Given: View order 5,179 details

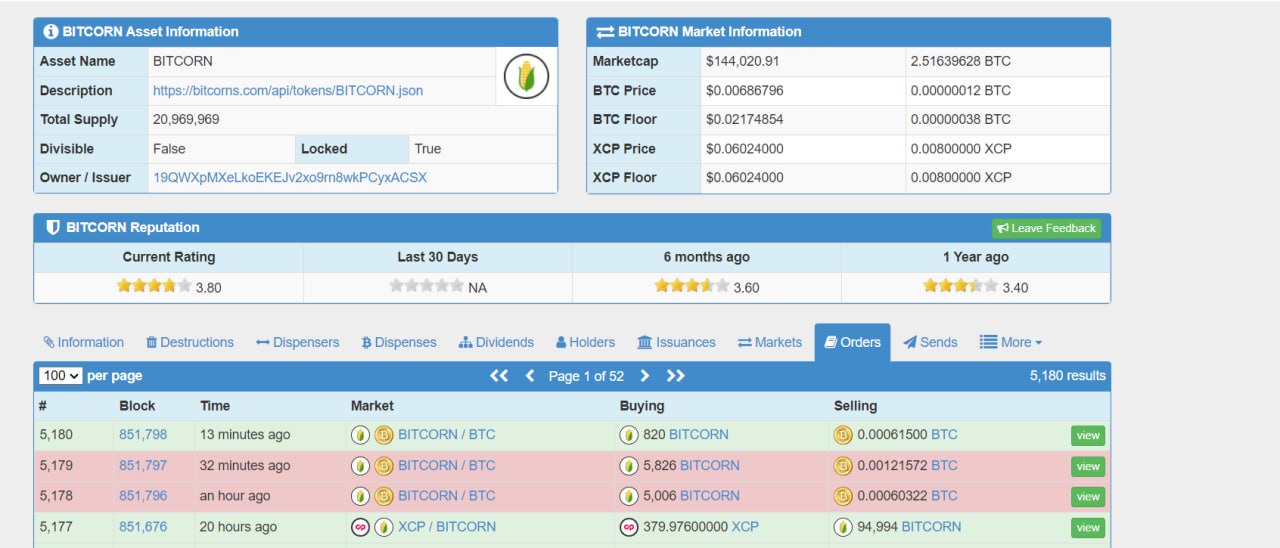Looking at the screenshot, I should [1088, 467].
